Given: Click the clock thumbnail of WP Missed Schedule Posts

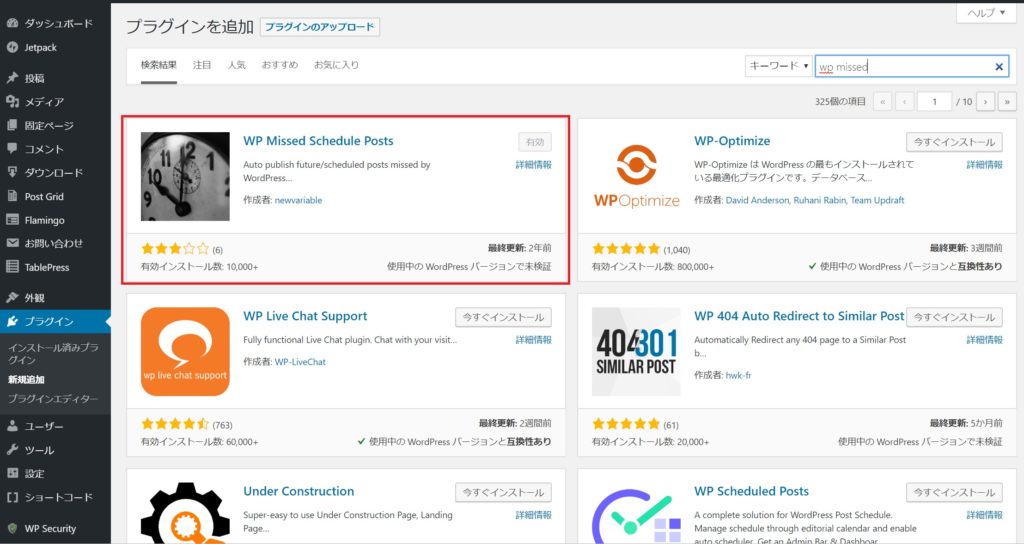Looking at the screenshot, I should (185, 176).
